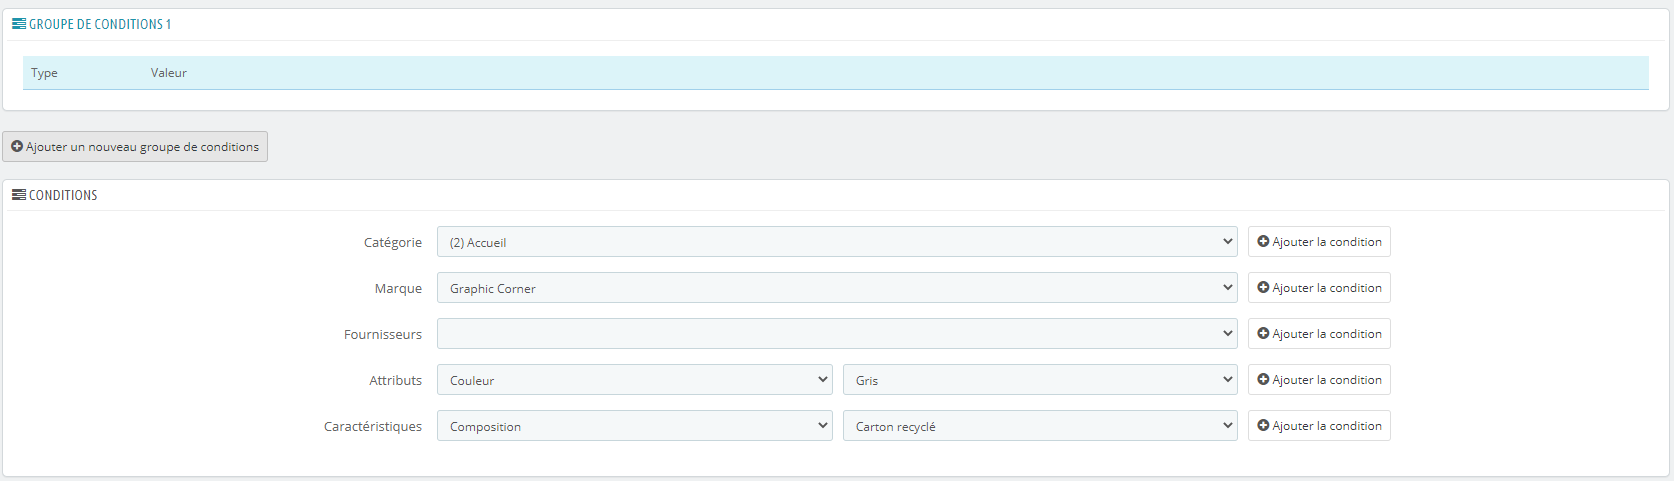This screenshot has height=481, width=1674.
Task: Click the Valeur column header
Action: tap(169, 73)
